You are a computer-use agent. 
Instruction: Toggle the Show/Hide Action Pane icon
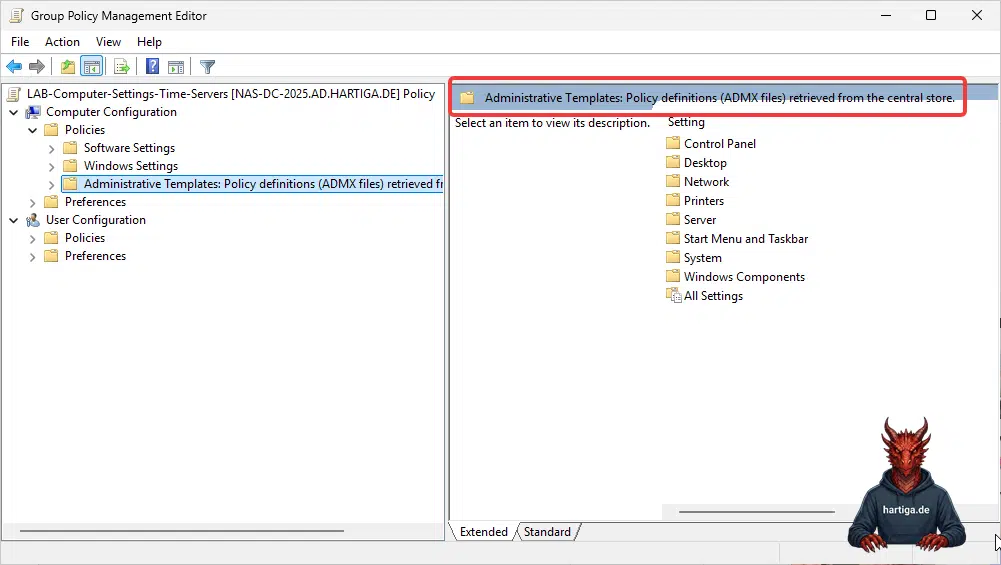click(176, 66)
